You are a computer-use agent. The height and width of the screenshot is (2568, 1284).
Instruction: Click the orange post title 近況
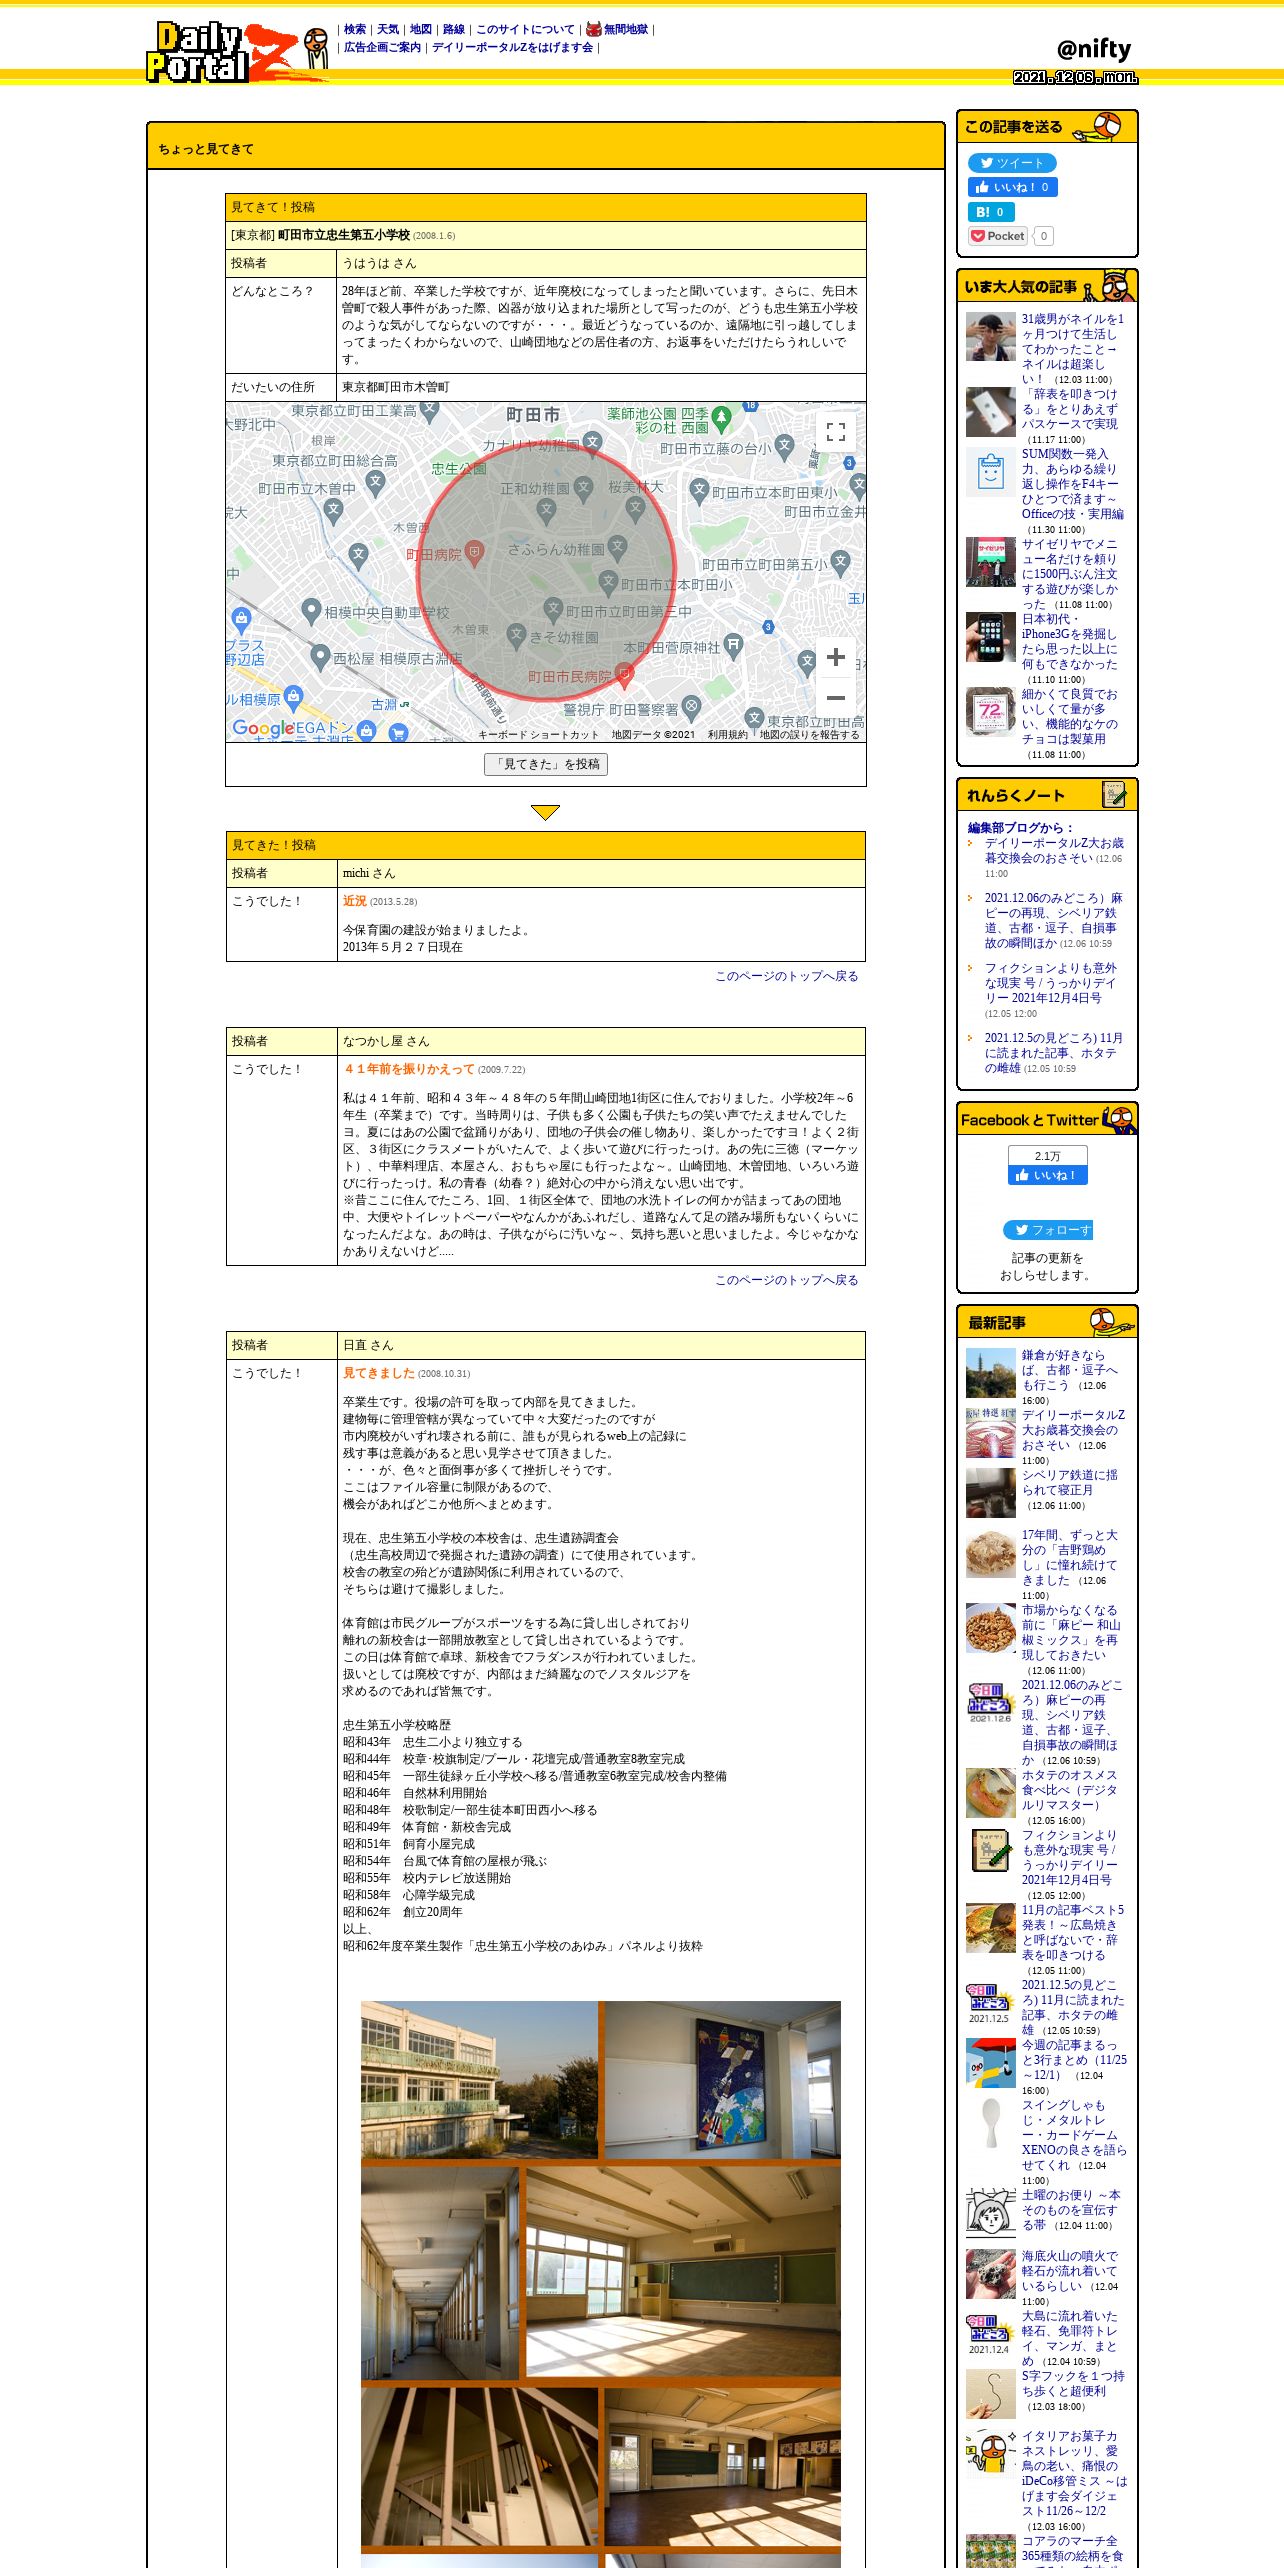pyautogui.click(x=355, y=901)
